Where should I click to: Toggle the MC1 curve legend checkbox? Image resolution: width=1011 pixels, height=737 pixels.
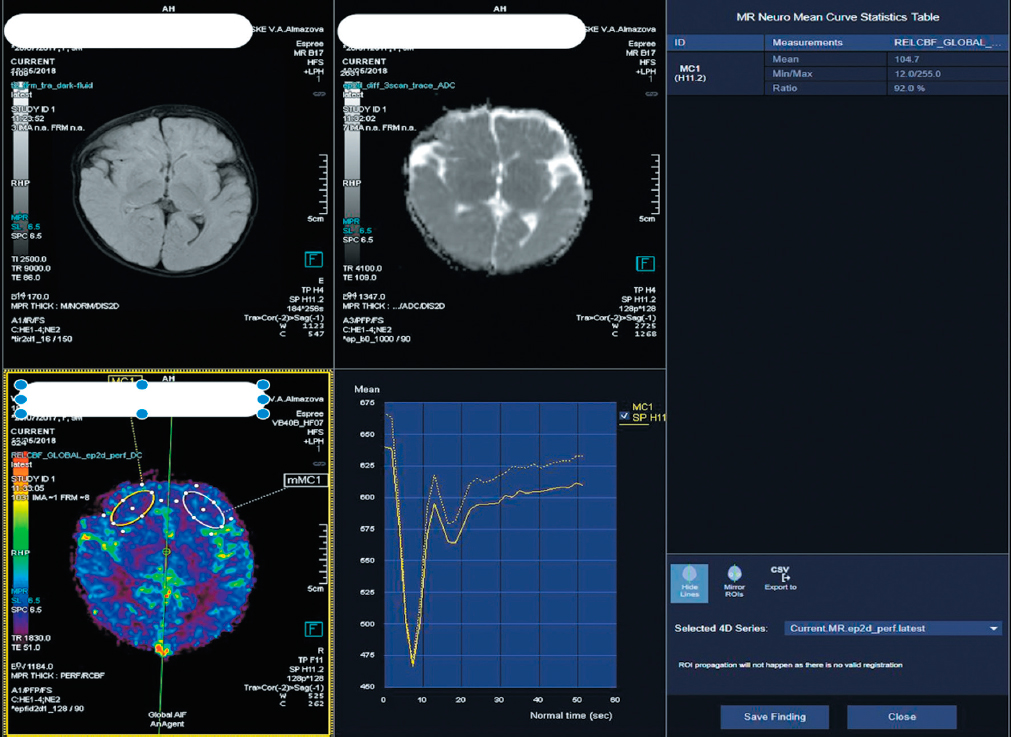[x=624, y=416]
